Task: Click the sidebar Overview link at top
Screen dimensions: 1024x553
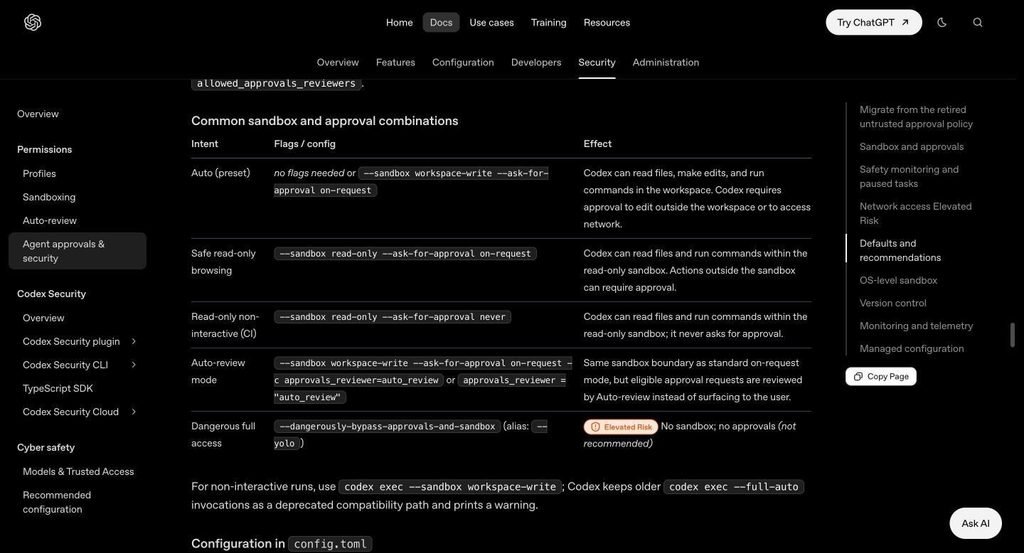Action: pyautogui.click(x=38, y=114)
